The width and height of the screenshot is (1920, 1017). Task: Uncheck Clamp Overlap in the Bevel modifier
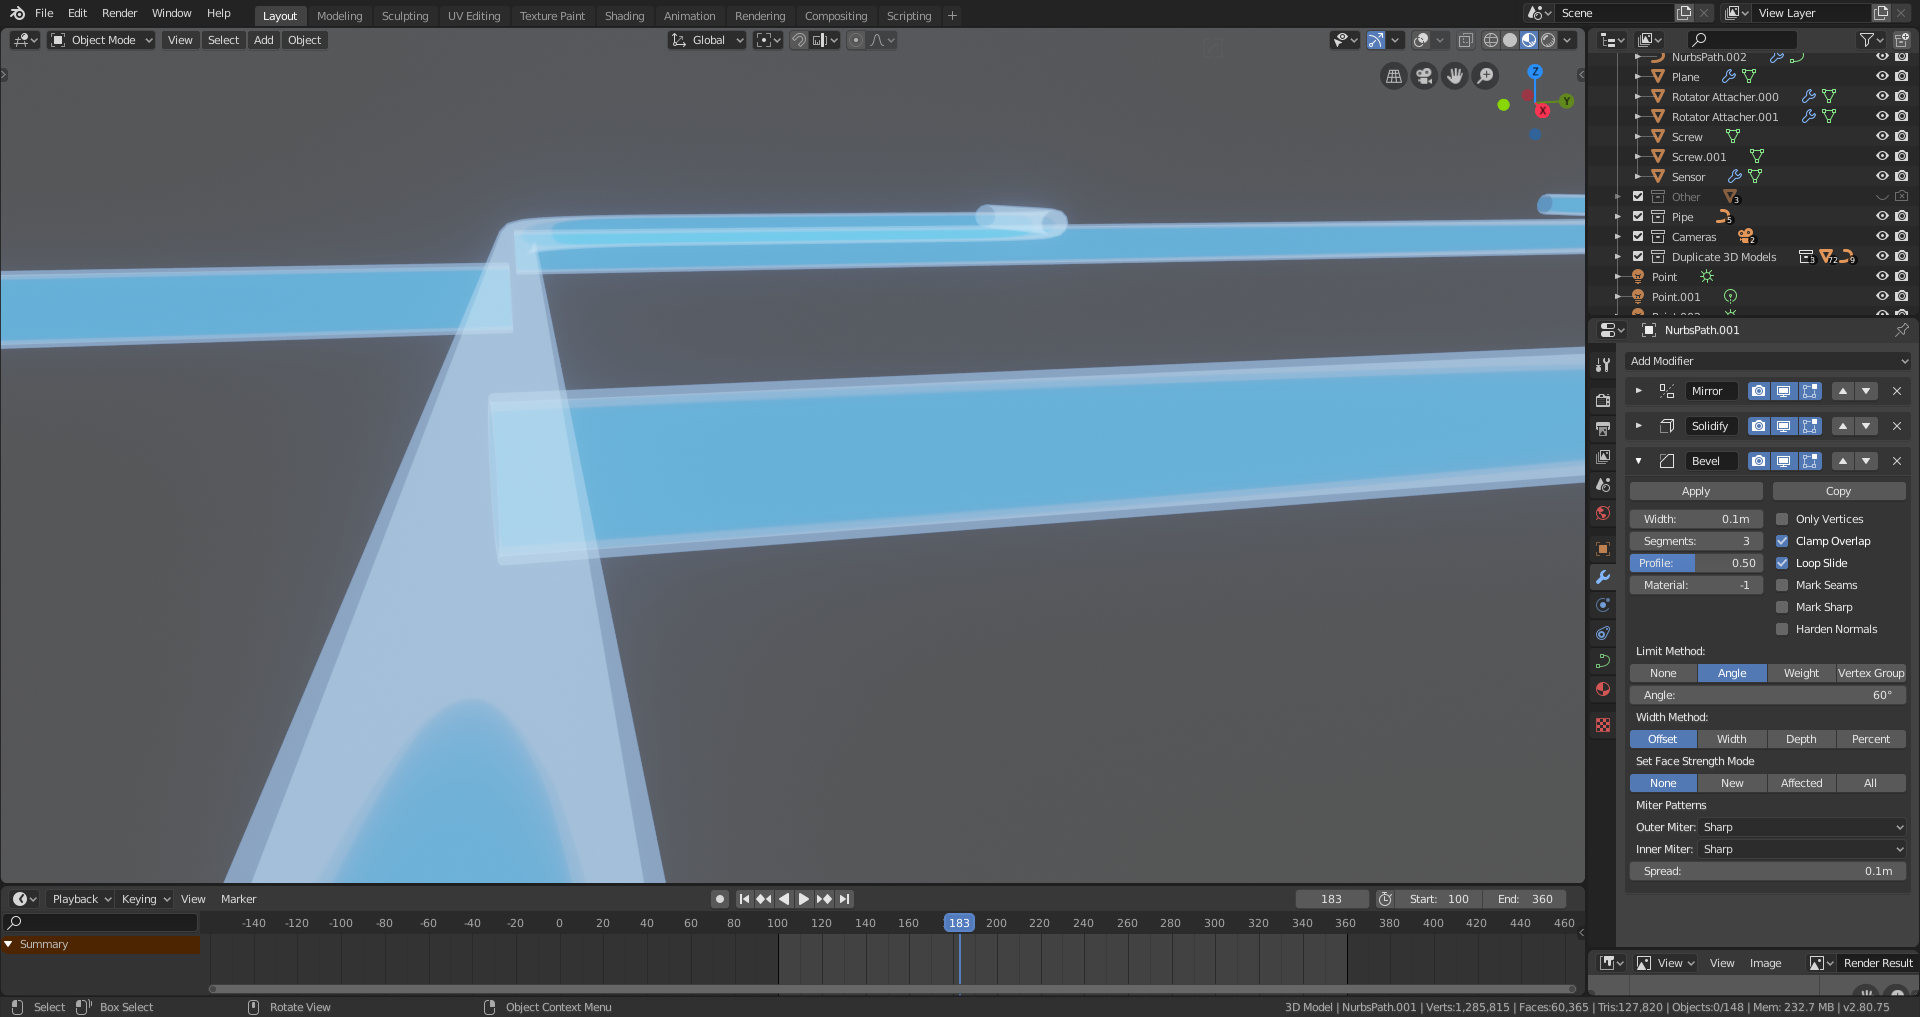point(1782,540)
